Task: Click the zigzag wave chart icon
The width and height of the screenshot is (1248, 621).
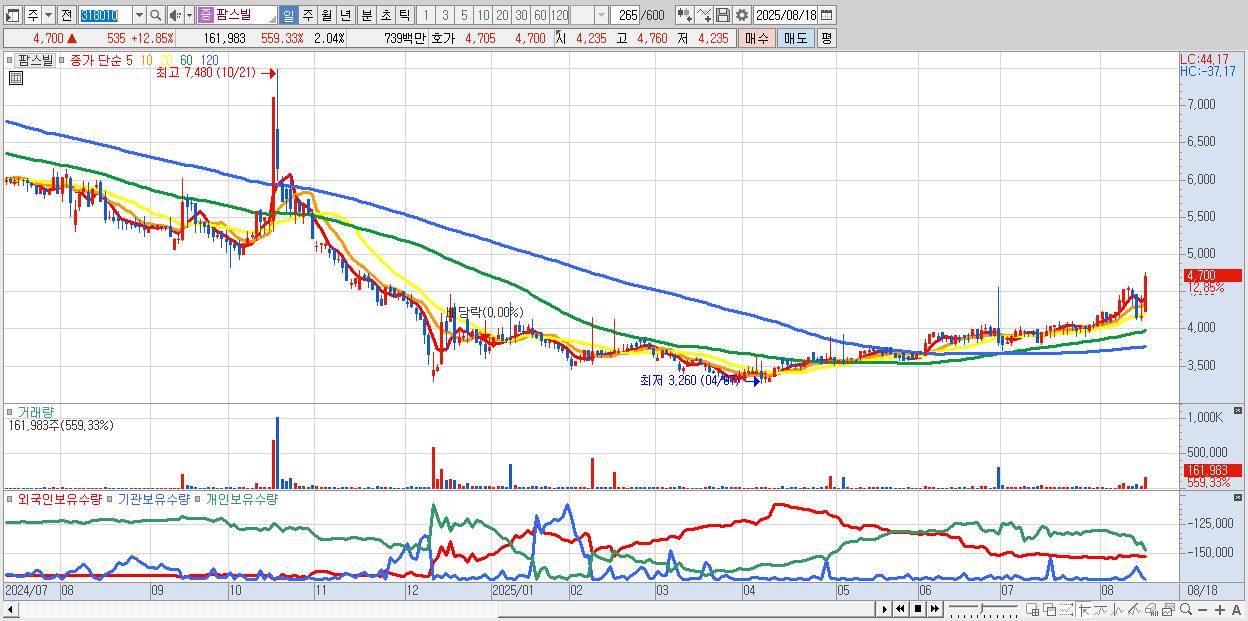Action: pos(1118,610)
